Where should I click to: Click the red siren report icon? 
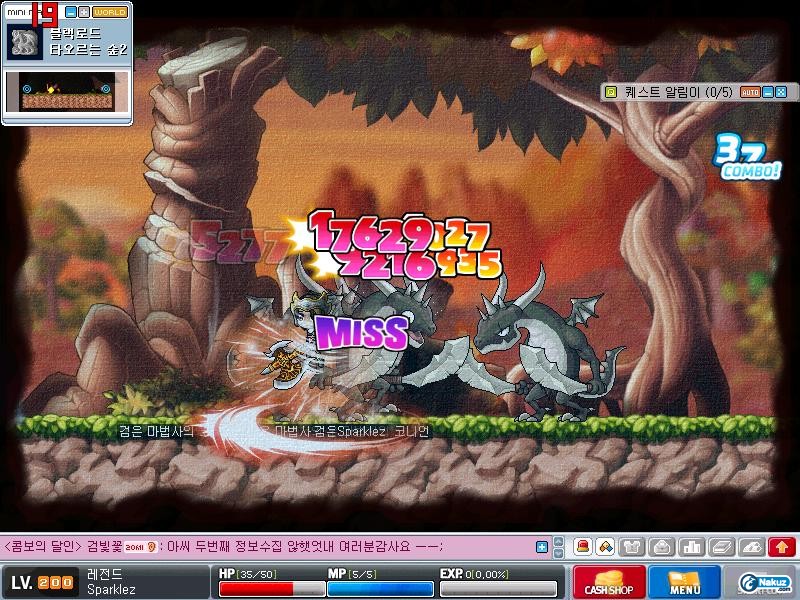(x=583, y=547)
